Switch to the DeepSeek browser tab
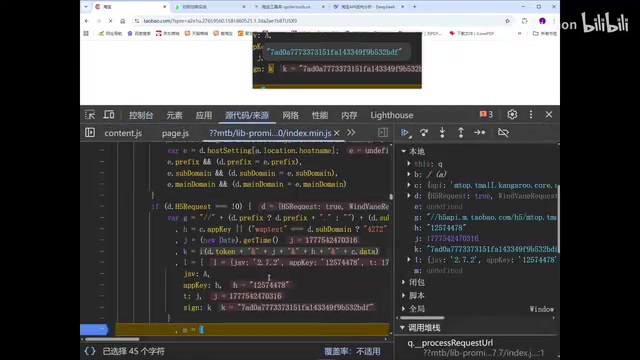The width and height of the screenshot is (640, 360). click(x=368, y=7)
